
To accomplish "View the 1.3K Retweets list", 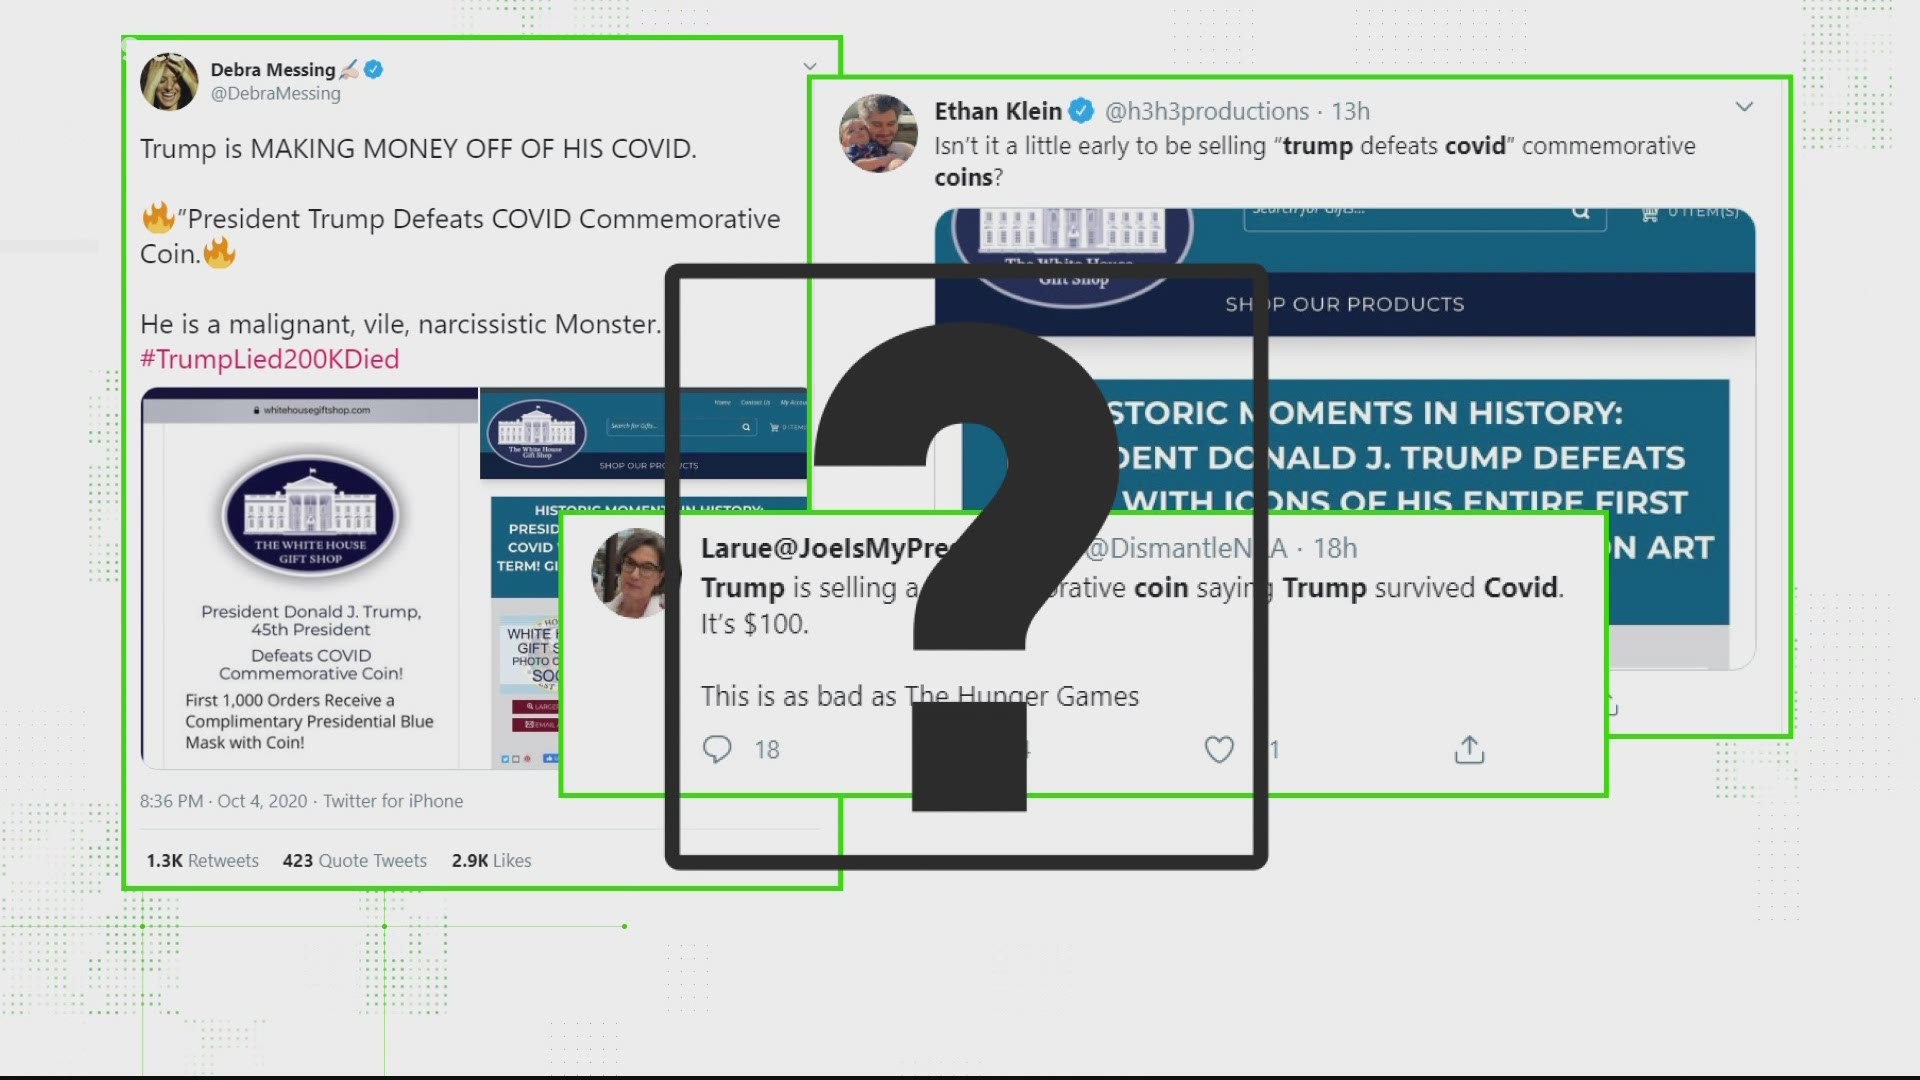I will (202, 861).
